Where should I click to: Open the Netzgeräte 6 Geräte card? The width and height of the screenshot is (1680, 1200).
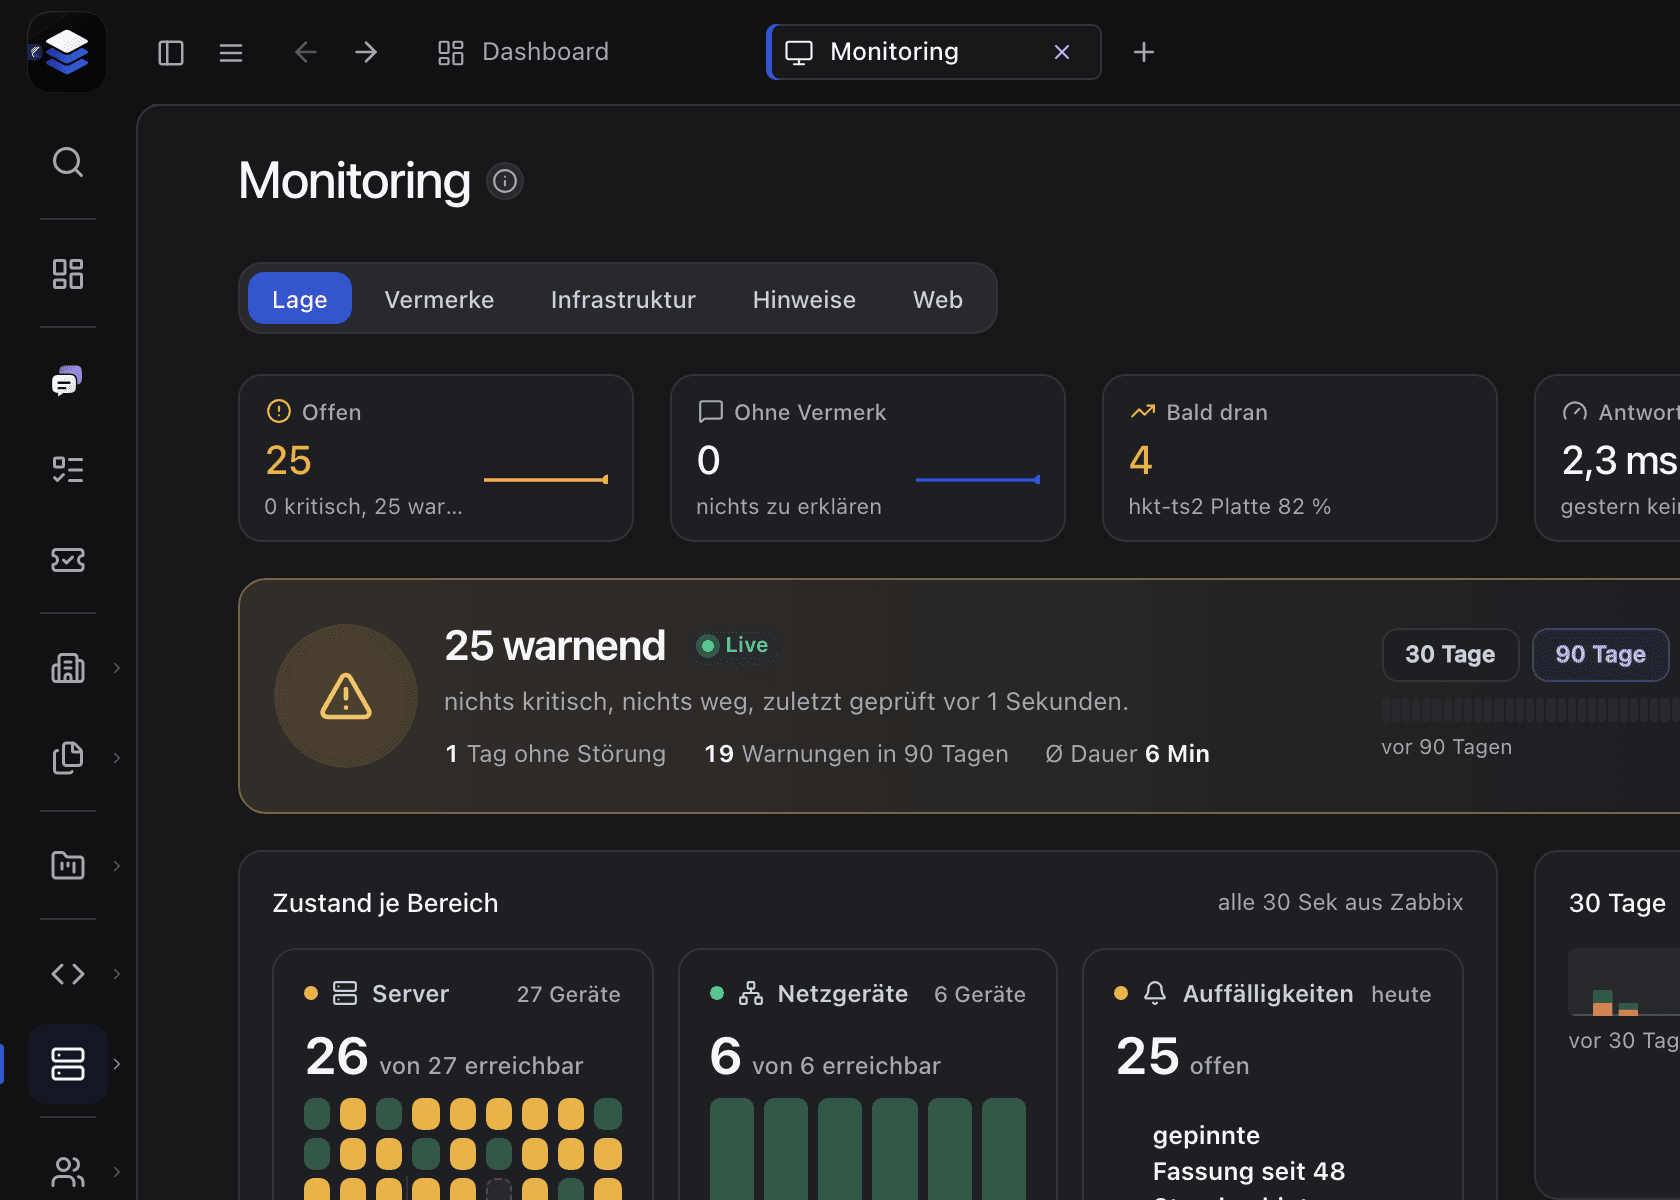coord(868,1074)
